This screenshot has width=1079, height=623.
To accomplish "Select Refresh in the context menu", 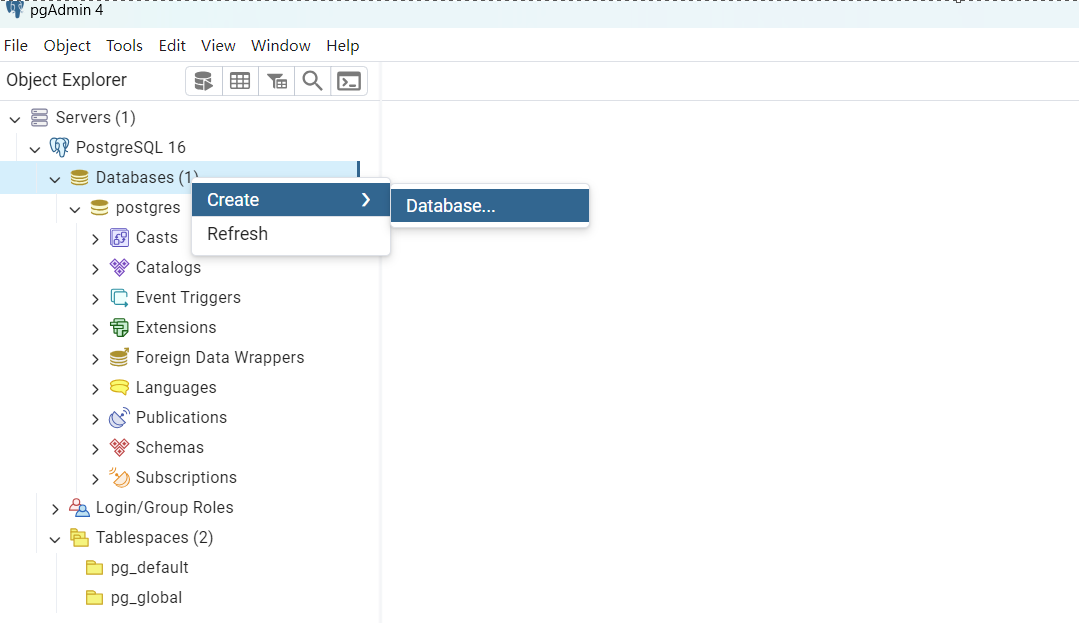I will (x=237, y=233).
